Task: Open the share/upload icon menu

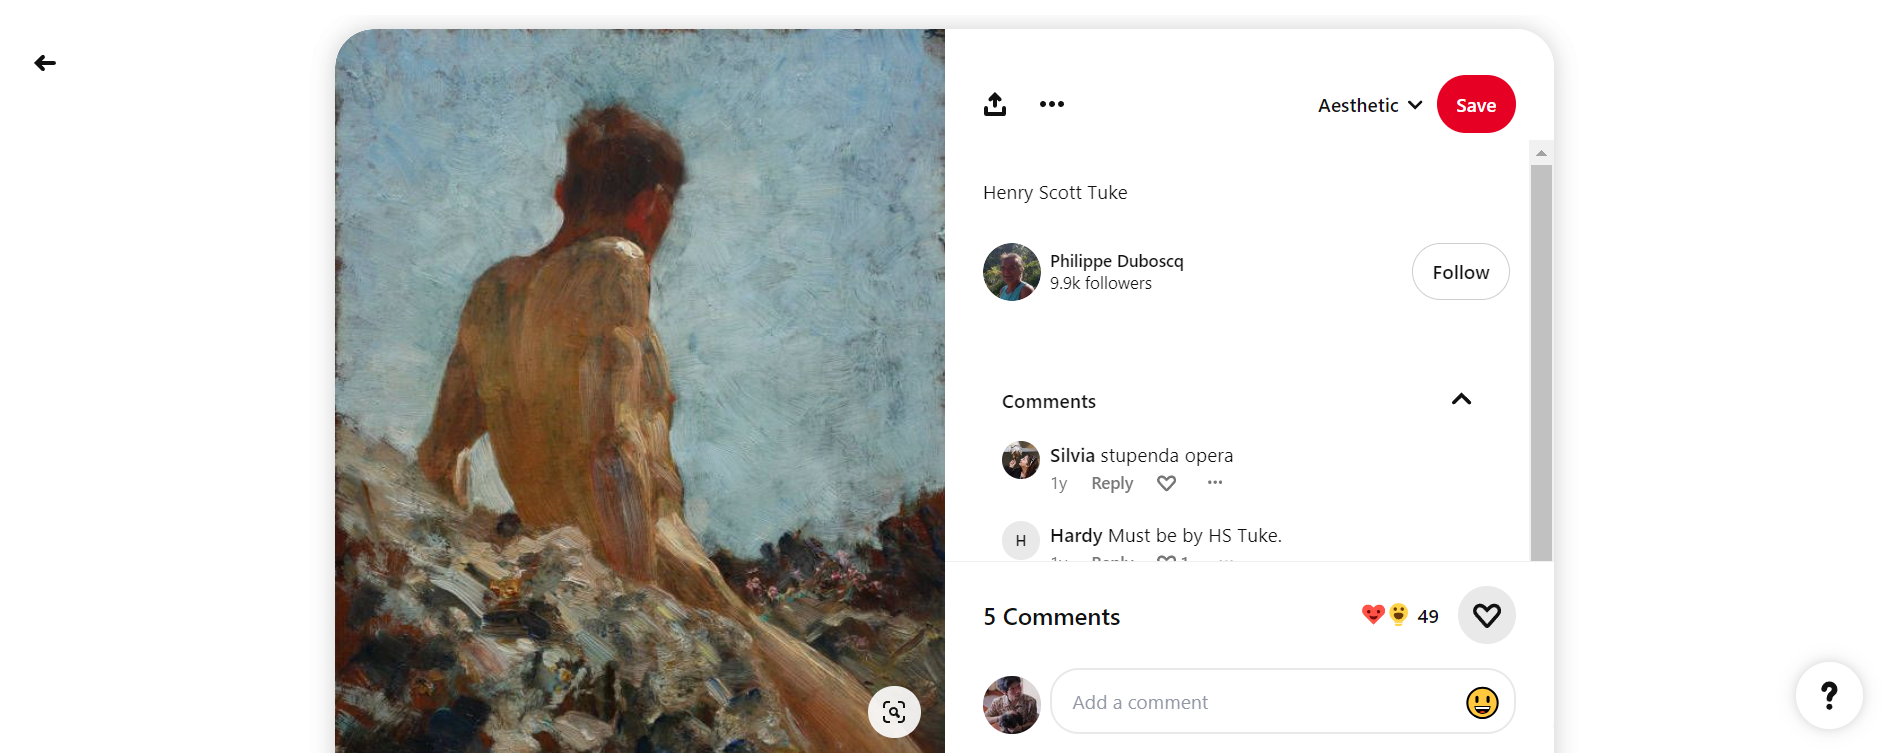Action: pos(995,104)
